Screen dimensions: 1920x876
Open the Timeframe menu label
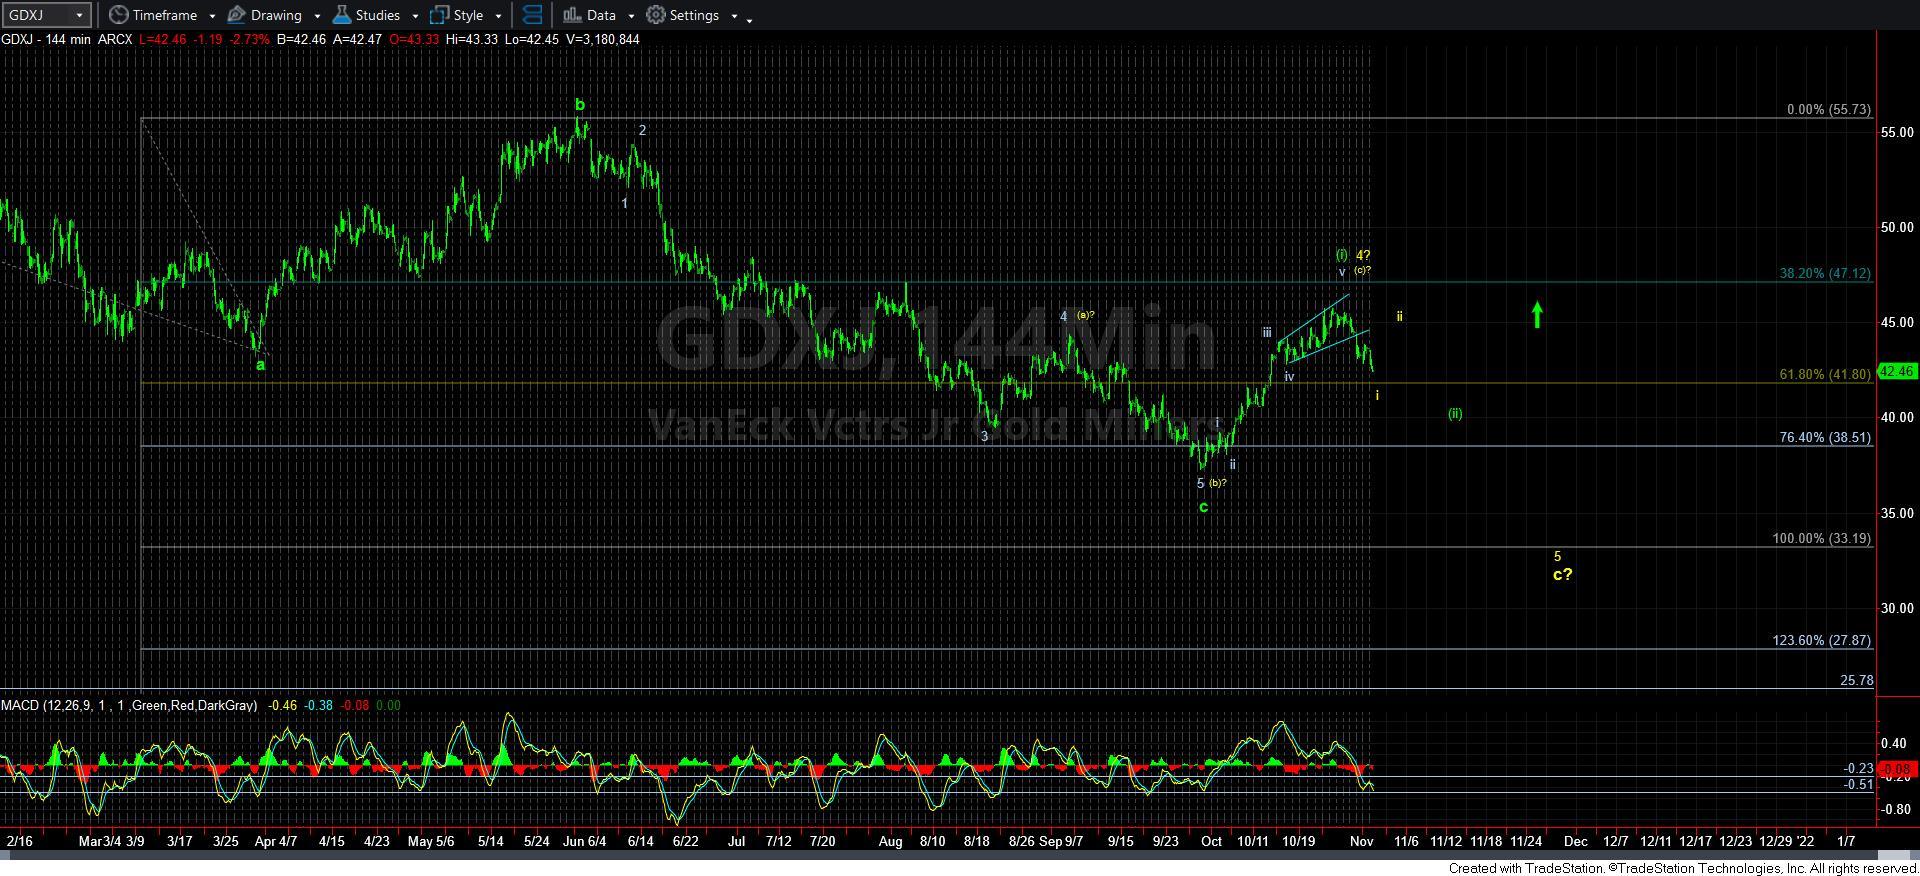click(165, 15)
